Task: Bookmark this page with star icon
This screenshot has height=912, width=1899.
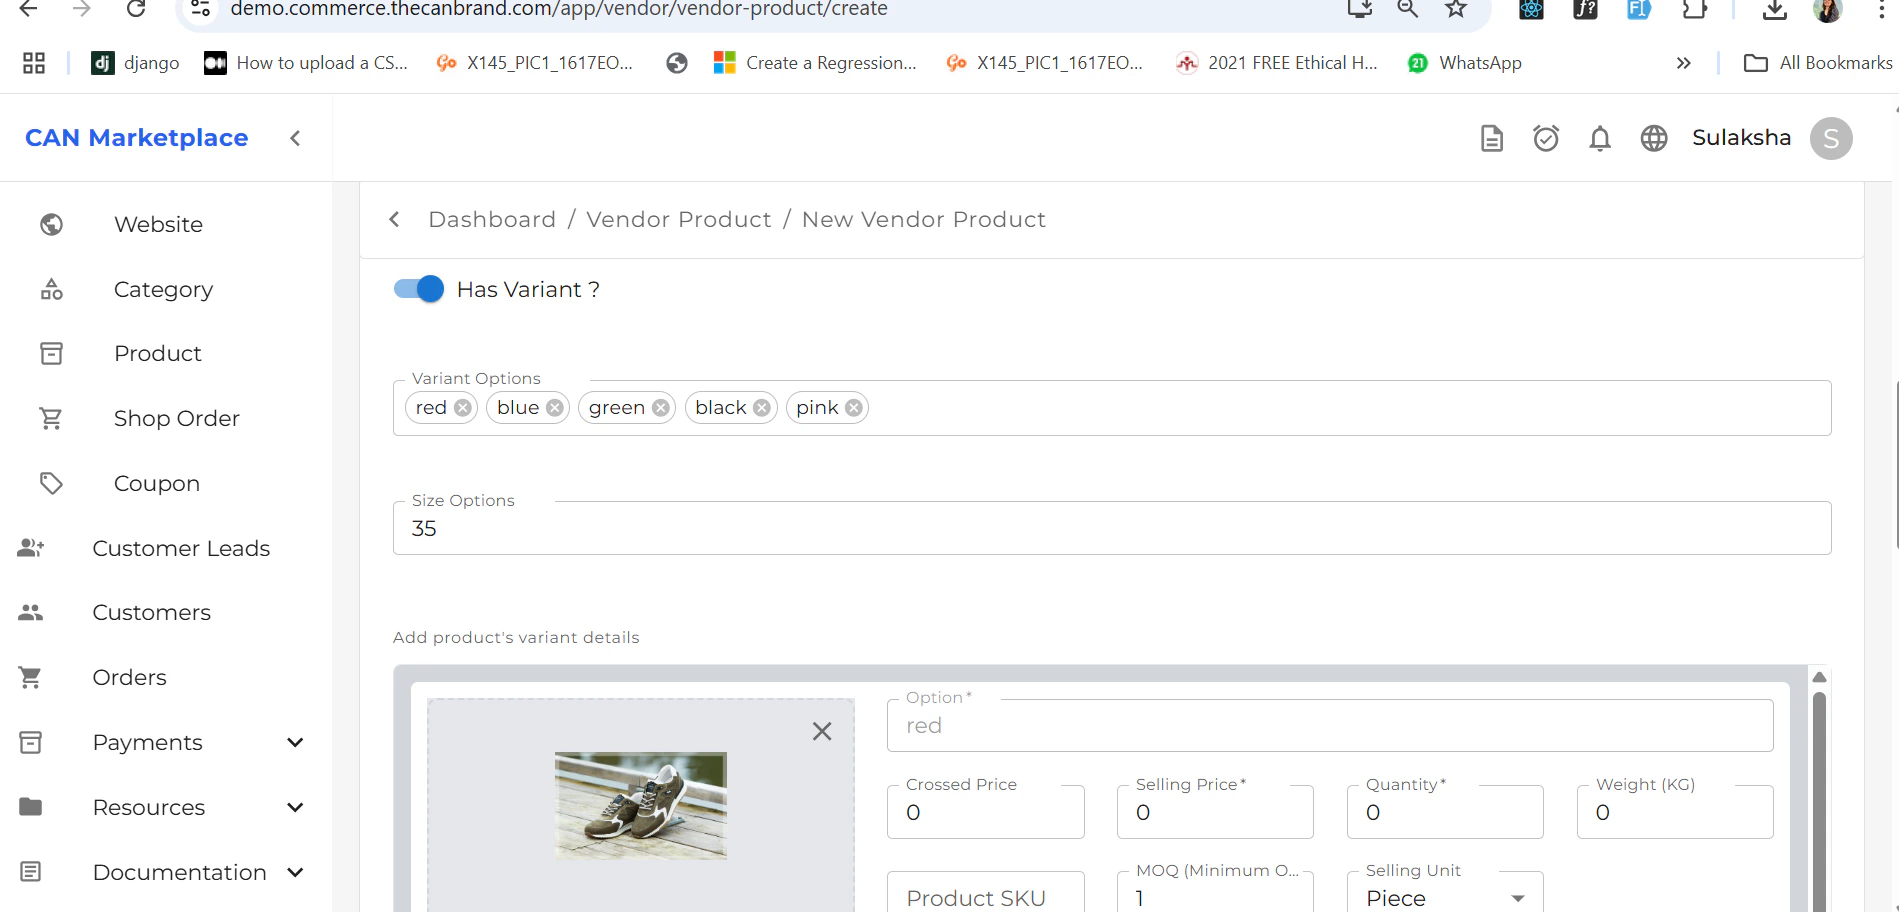Action: [1456, 8]
